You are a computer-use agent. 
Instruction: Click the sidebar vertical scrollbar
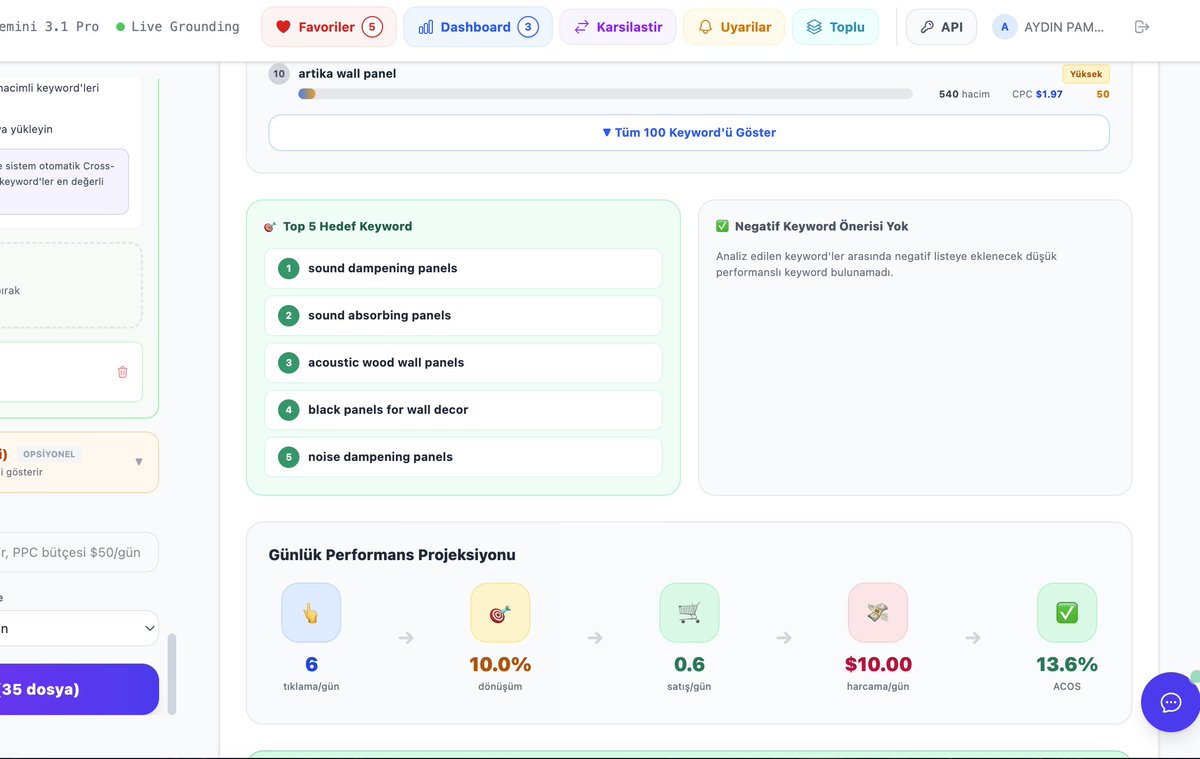click(x=171, y=673)
